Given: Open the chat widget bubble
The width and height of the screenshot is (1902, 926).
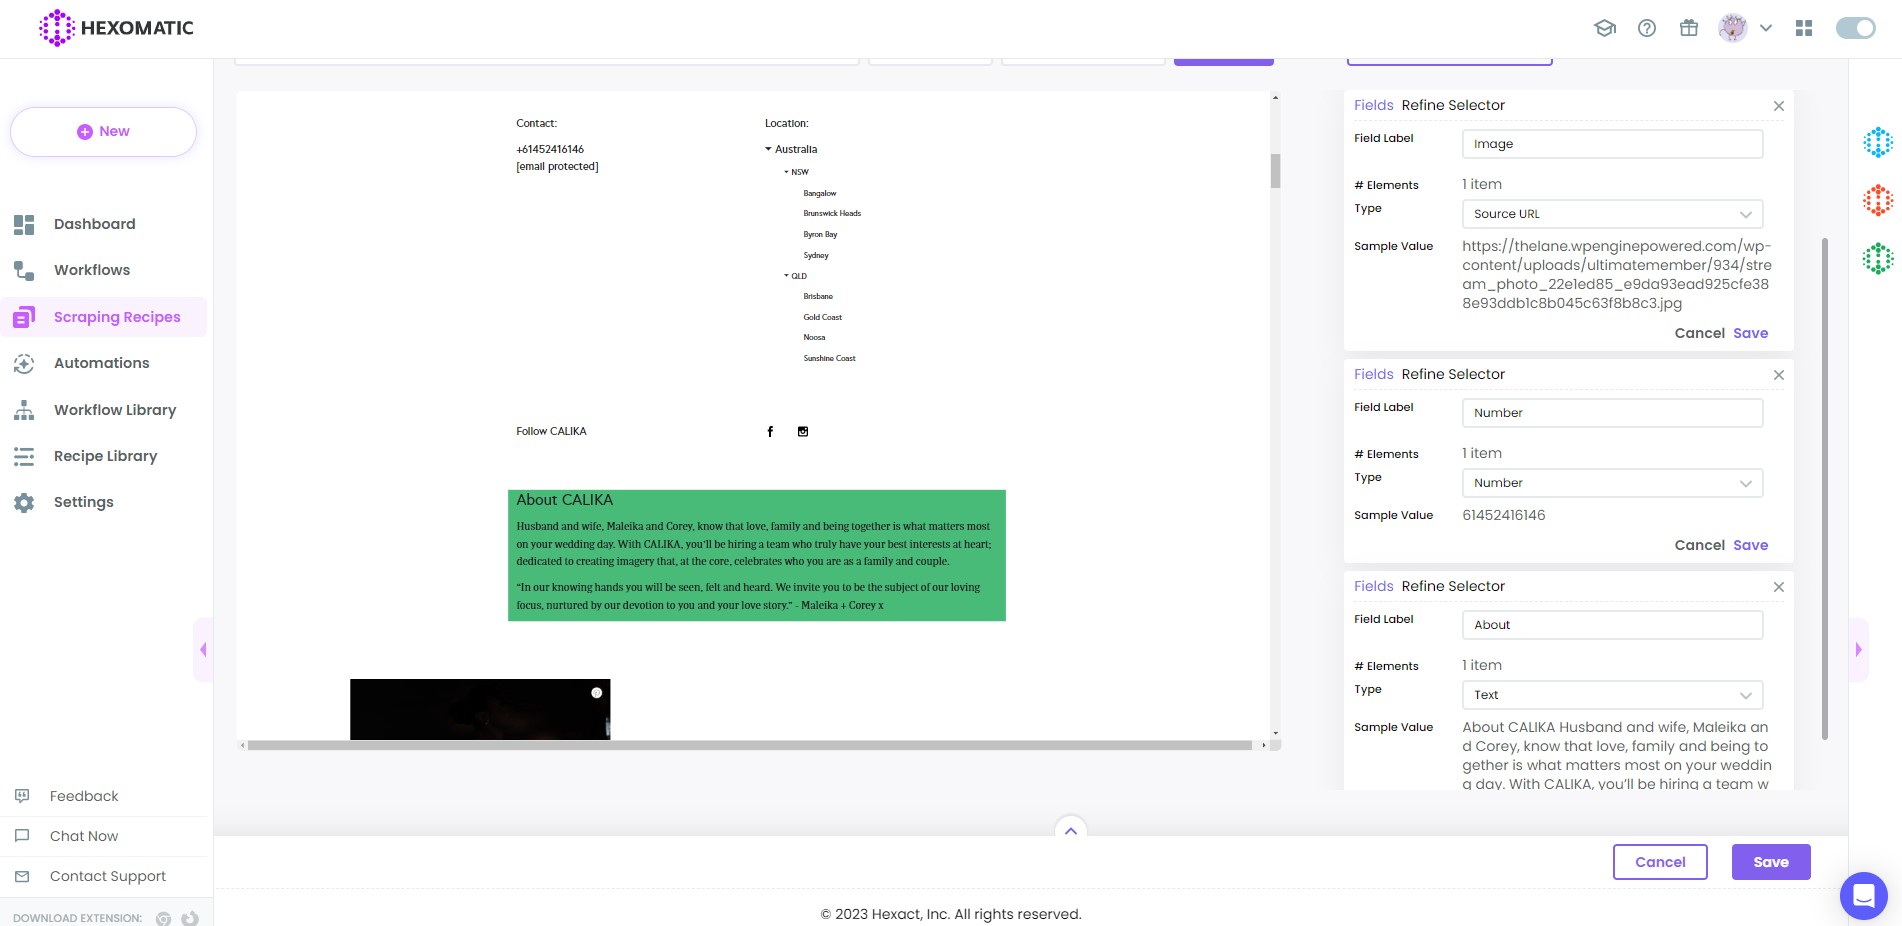Looking at the screenshot, I should tap(1863, 896).
